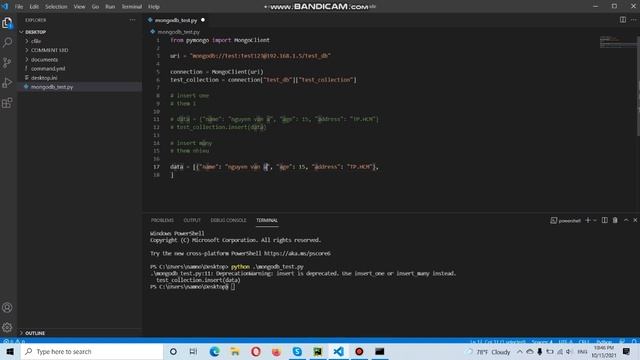640x360 pixels.
Task: Open the https://aka.ms/pscore6 link in terminal
Action: click(x=297, y=253)
